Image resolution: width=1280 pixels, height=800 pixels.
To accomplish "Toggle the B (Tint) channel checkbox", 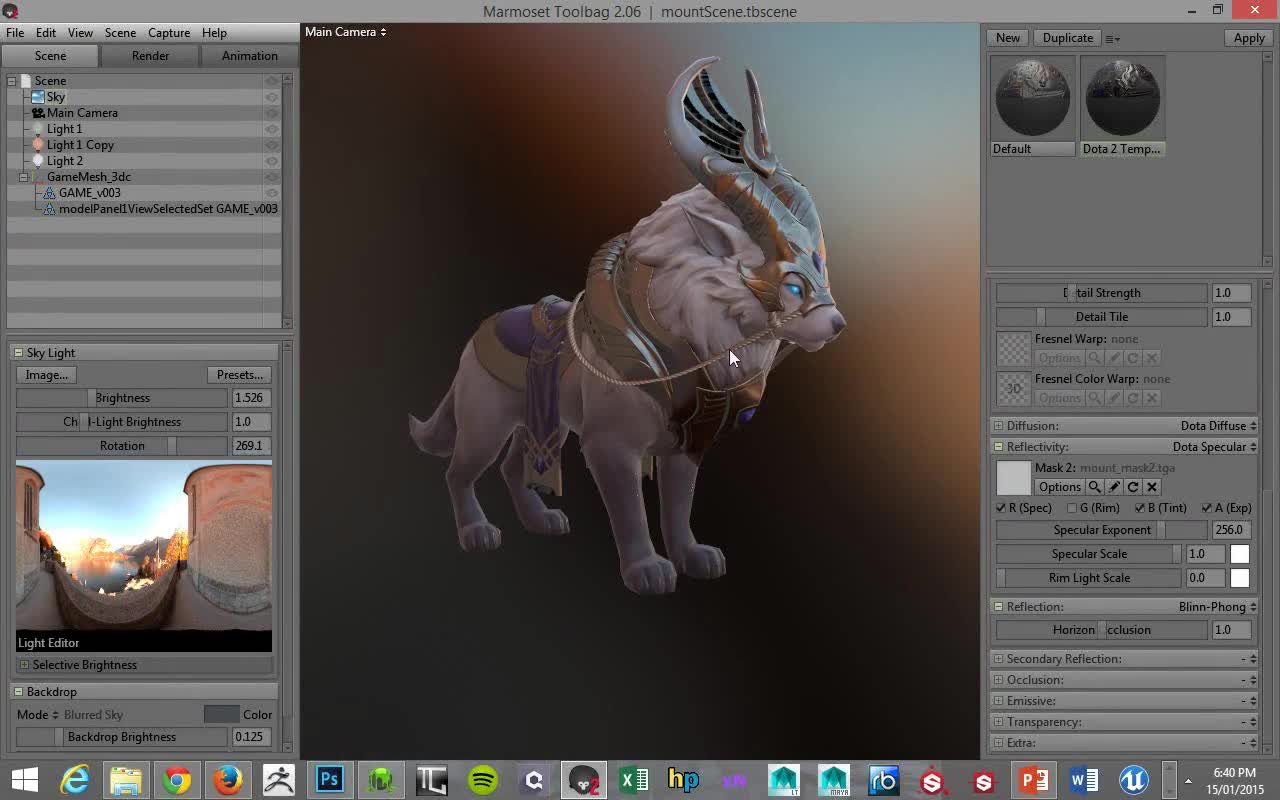I will [x=1139, y=508].
